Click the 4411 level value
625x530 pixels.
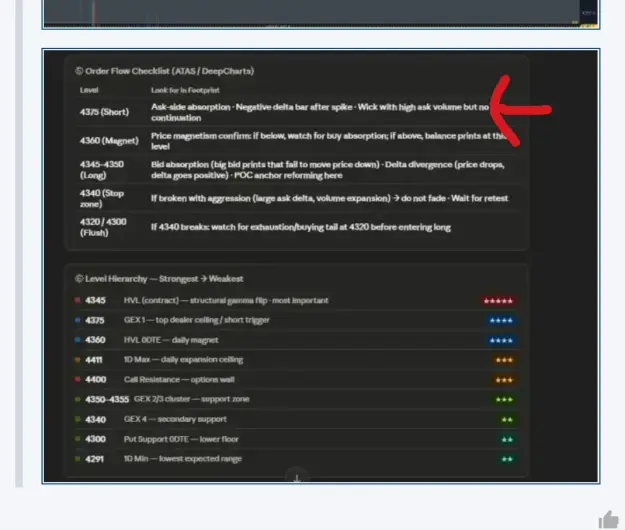click(94, 360)
